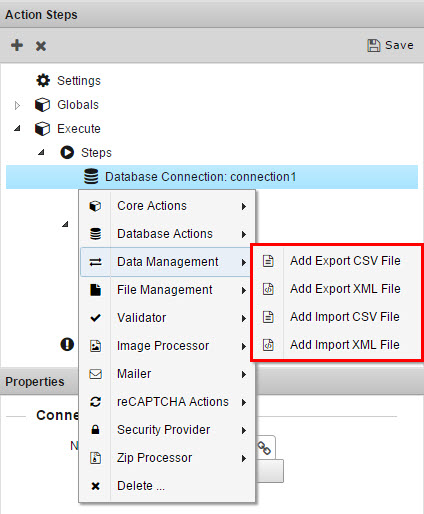
Task: Click the plus icon to add step
Action: click(x=17, y=45)
